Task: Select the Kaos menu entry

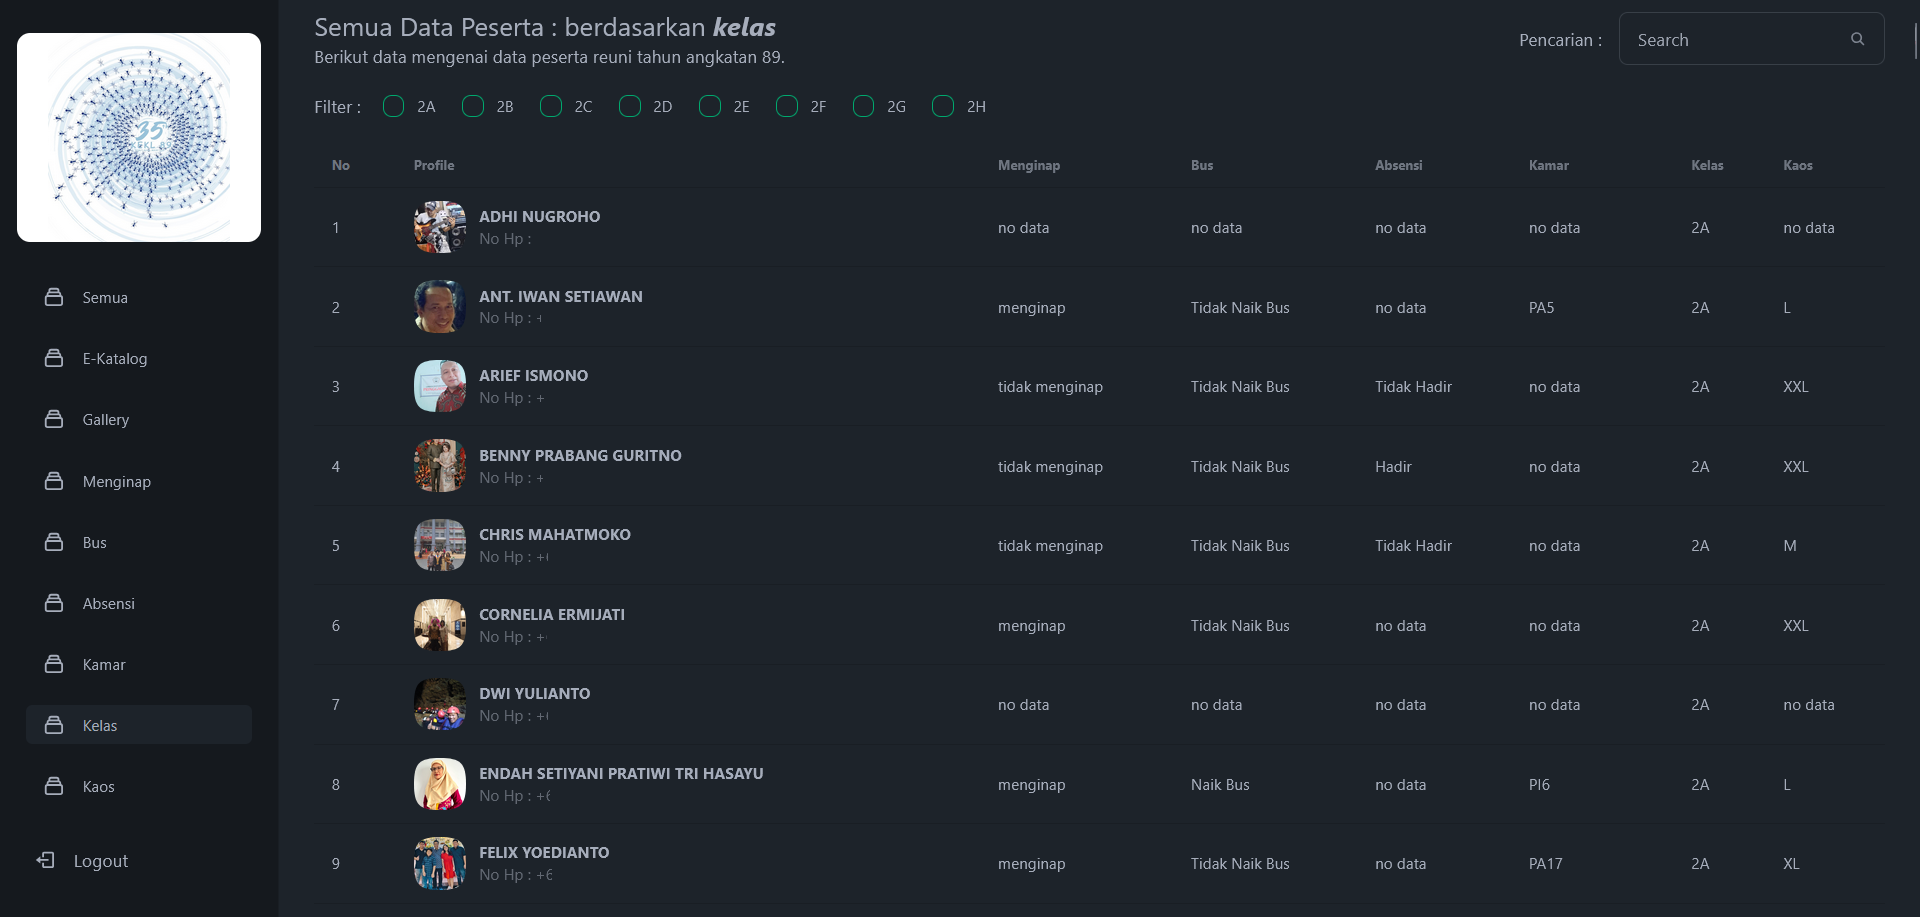Action: pyautogui.click(x=98, y=787)
